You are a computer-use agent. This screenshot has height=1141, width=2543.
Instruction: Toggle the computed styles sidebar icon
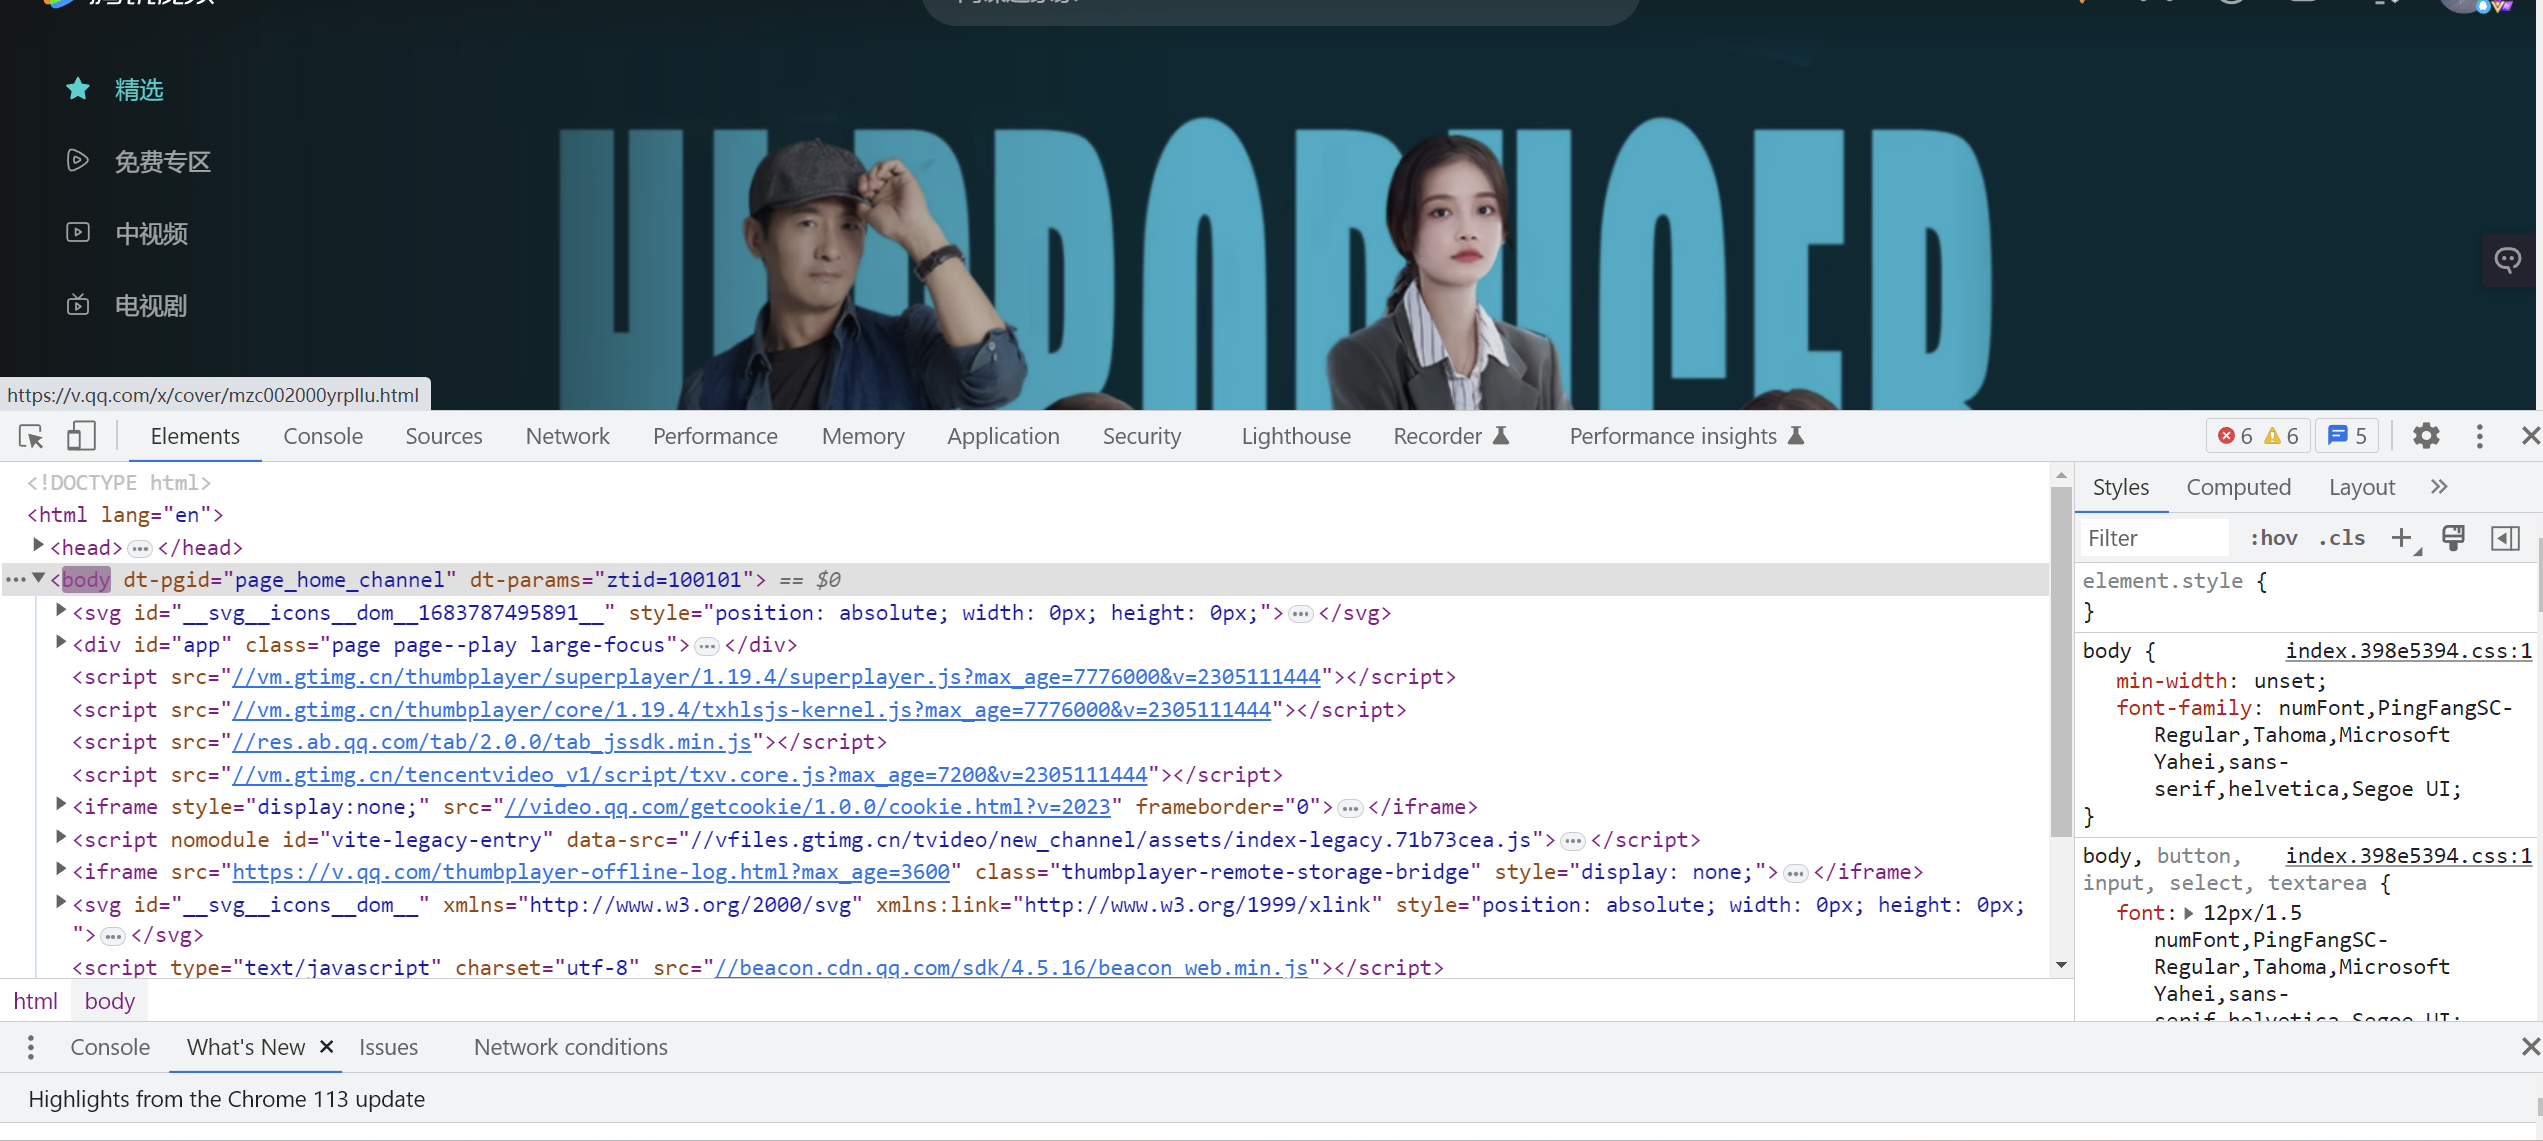coord(2505,538)
